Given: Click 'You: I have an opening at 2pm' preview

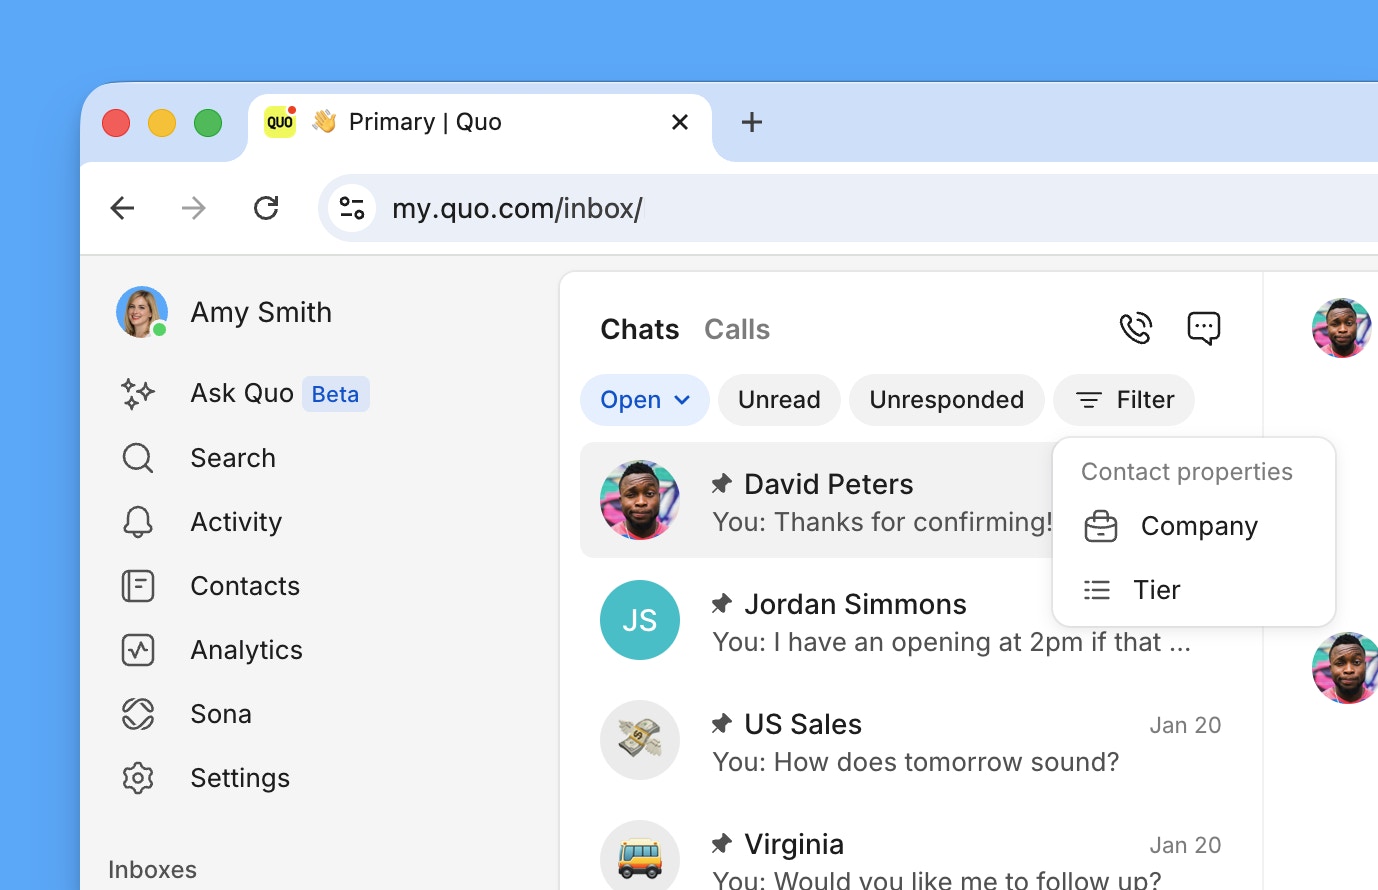Looking at the screenshot, I should coord(951,642).
